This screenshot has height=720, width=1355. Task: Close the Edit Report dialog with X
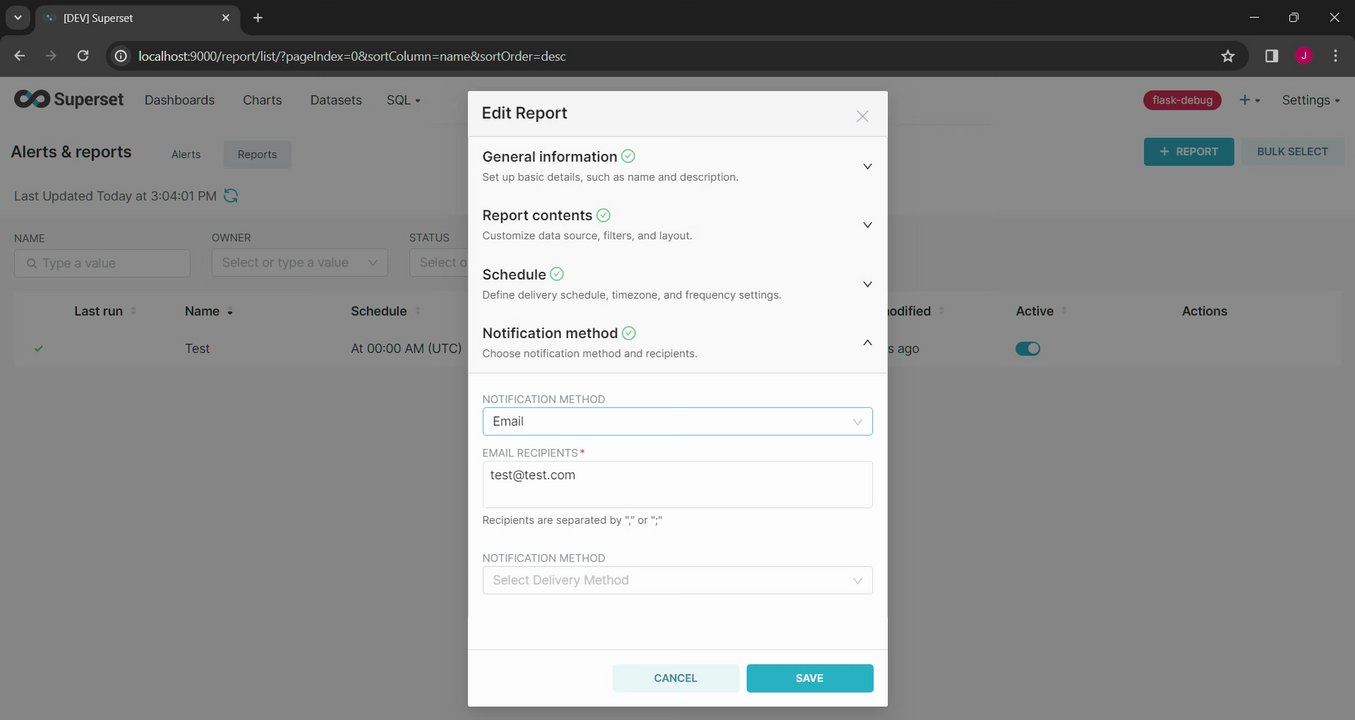click(862, 116)
